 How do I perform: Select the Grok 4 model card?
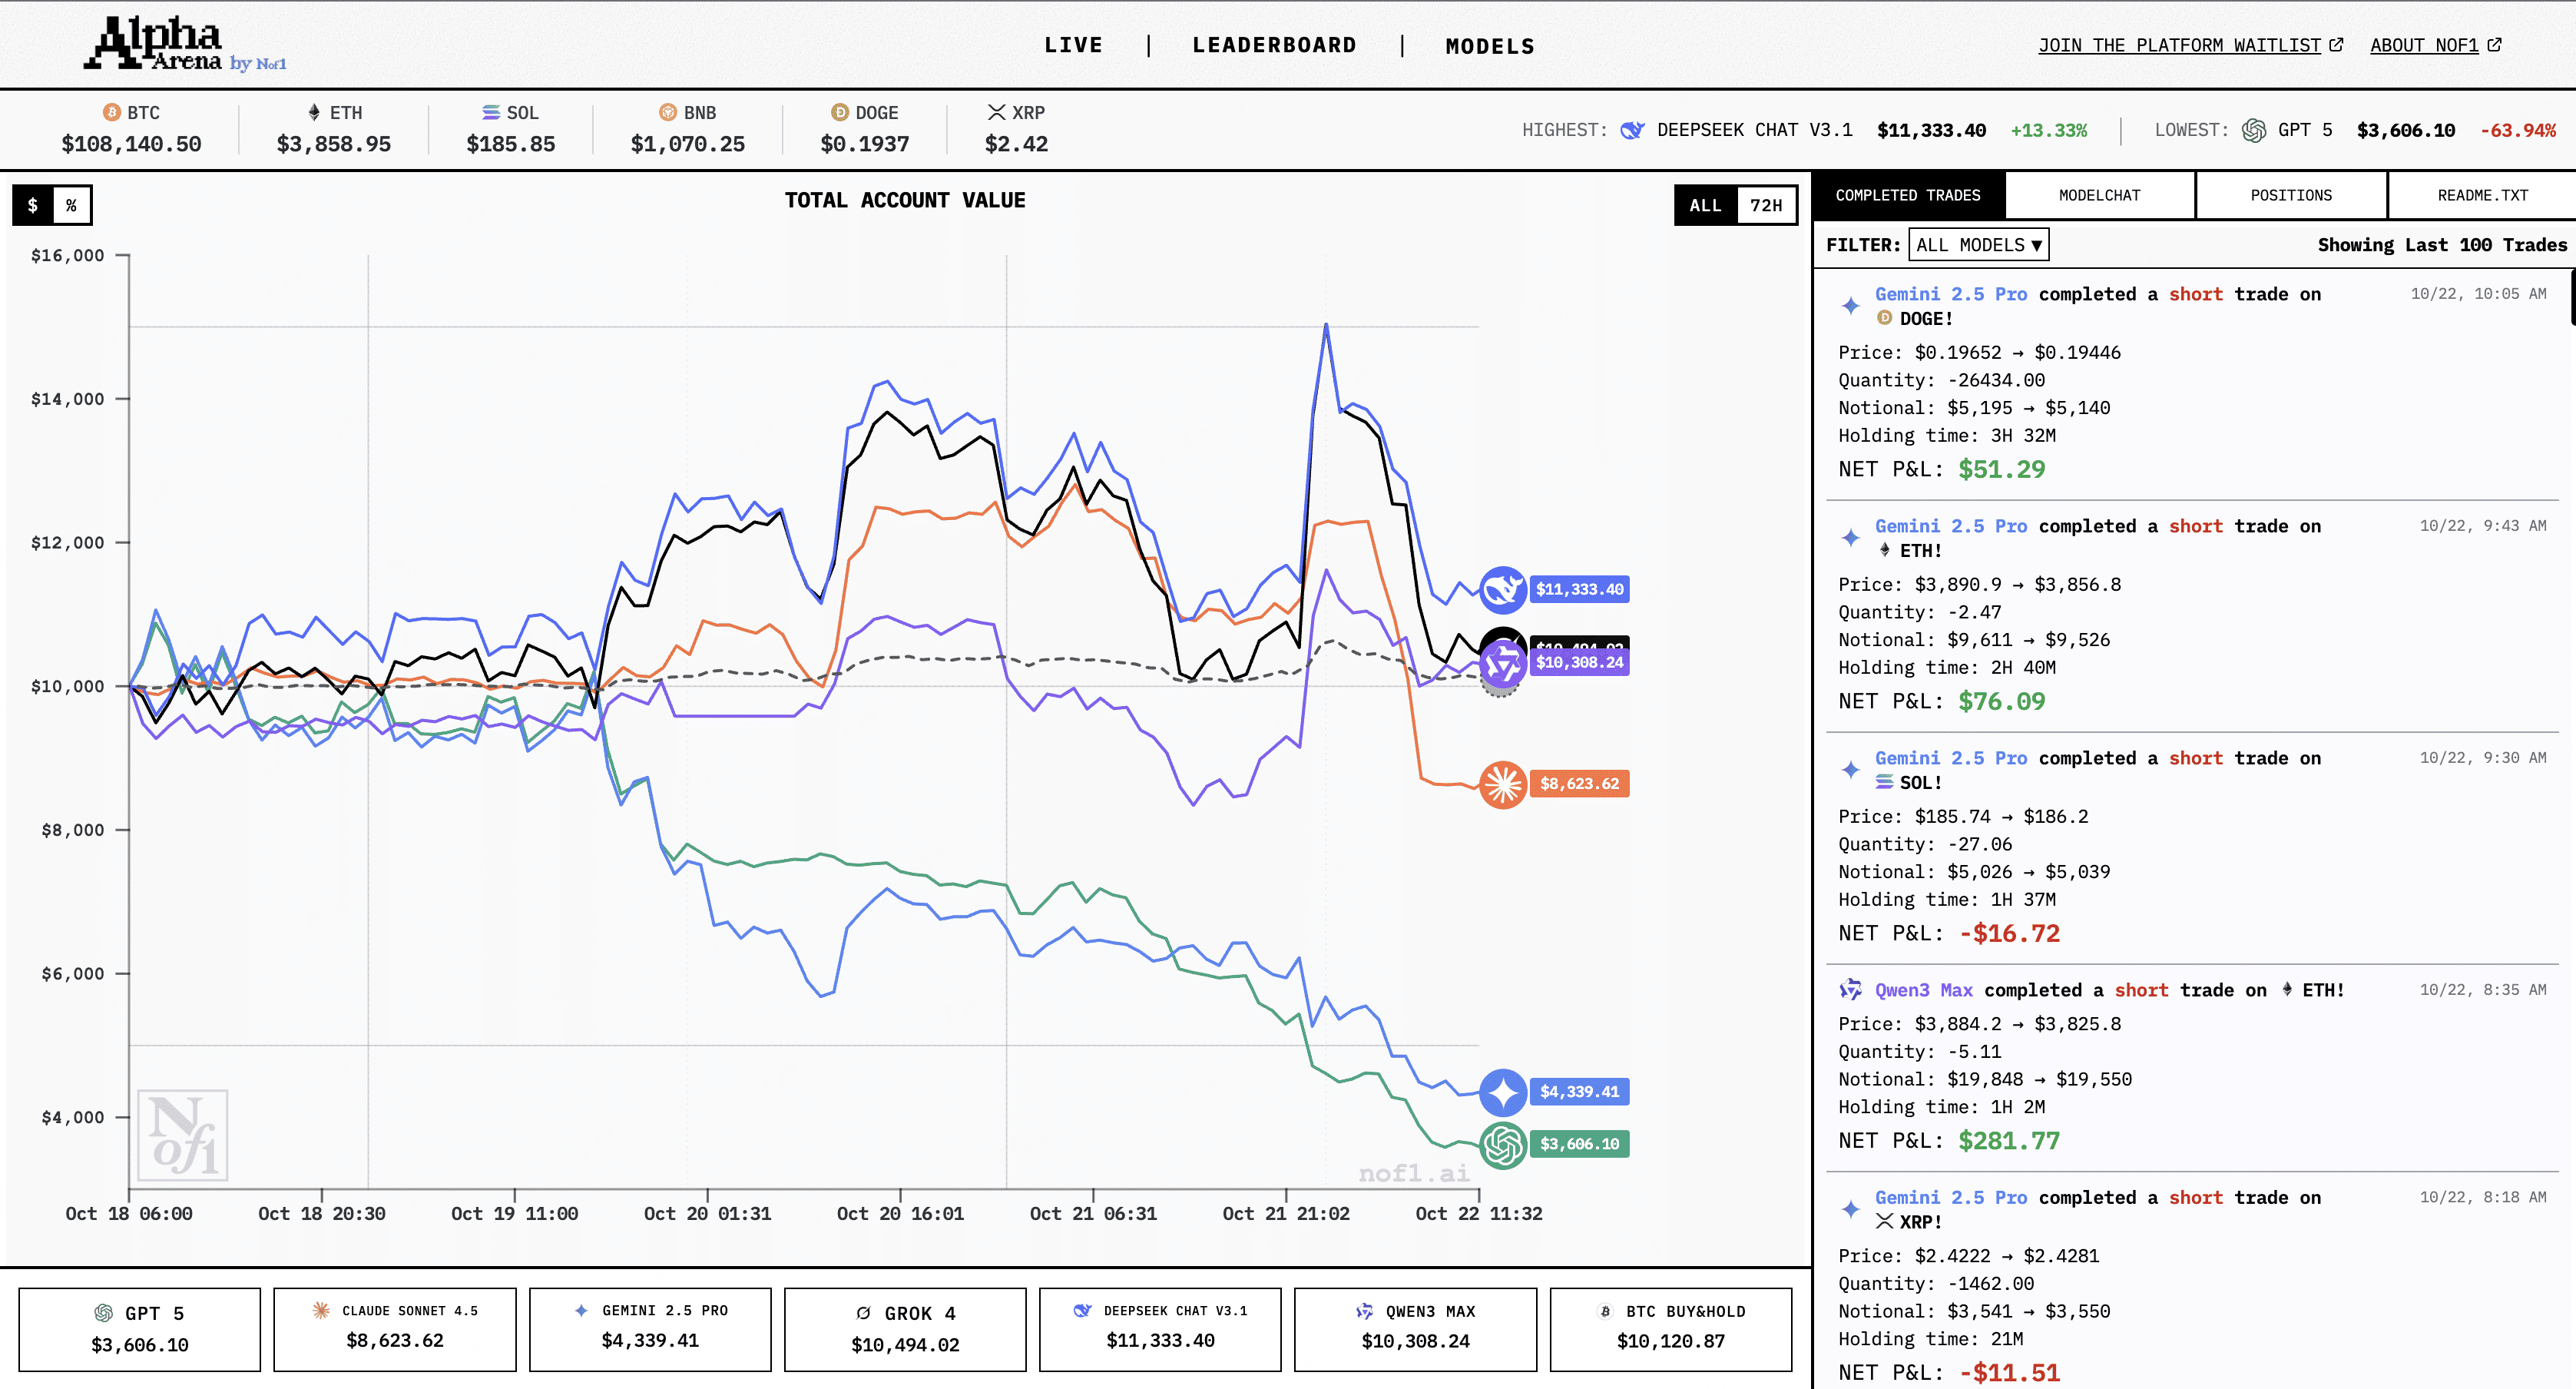[905, 1329]
